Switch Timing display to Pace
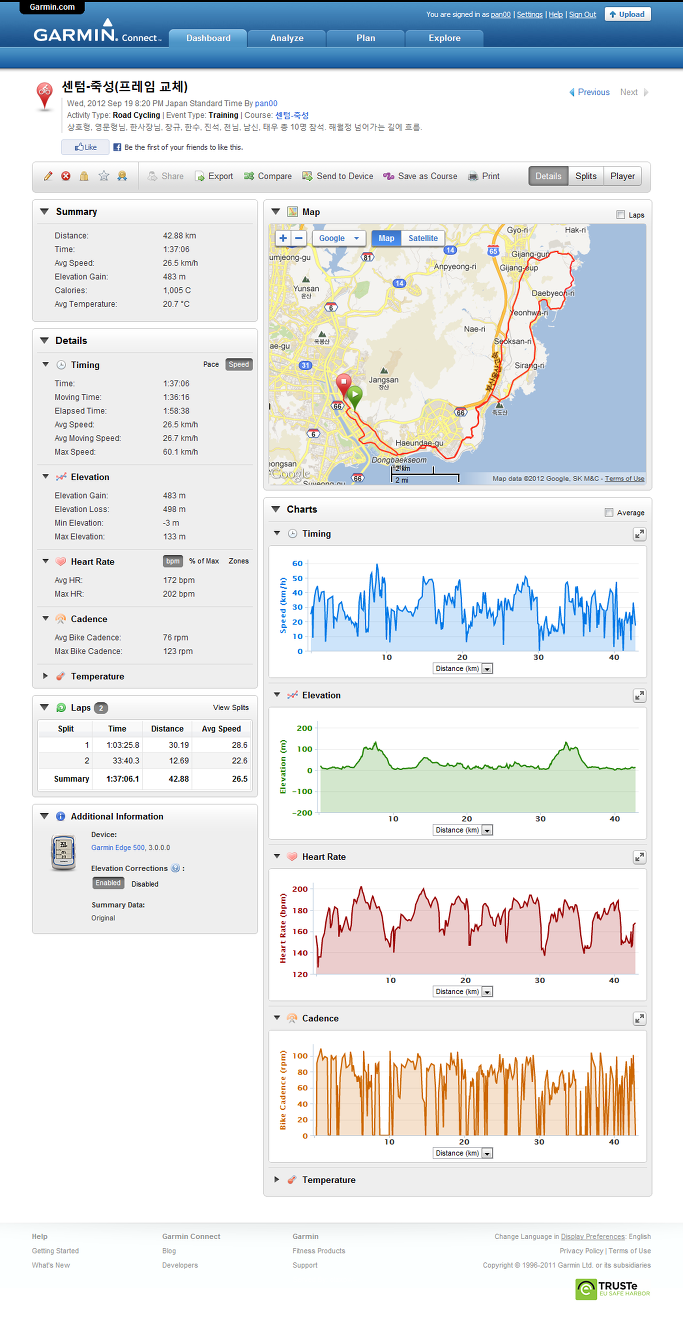Screen dimensions: 683x1323 tap(211, 365)
